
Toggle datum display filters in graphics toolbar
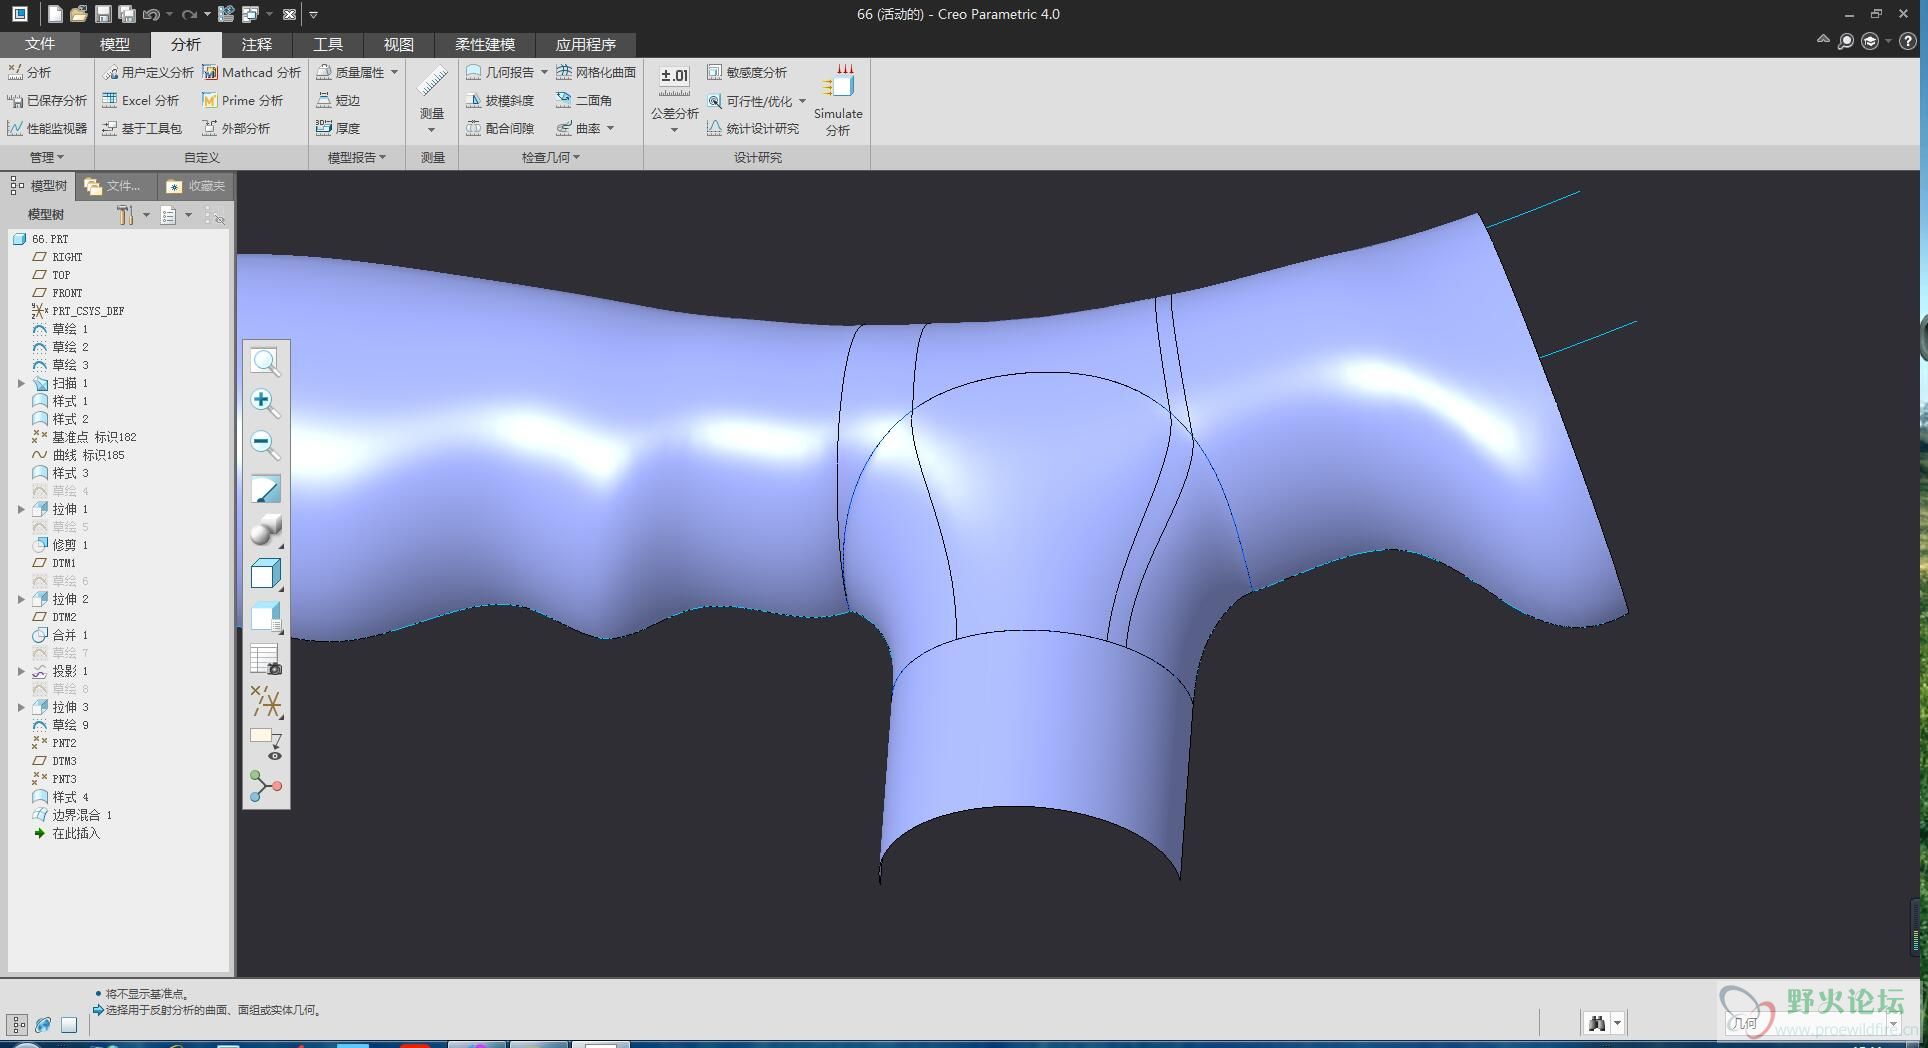pos(265,702)
